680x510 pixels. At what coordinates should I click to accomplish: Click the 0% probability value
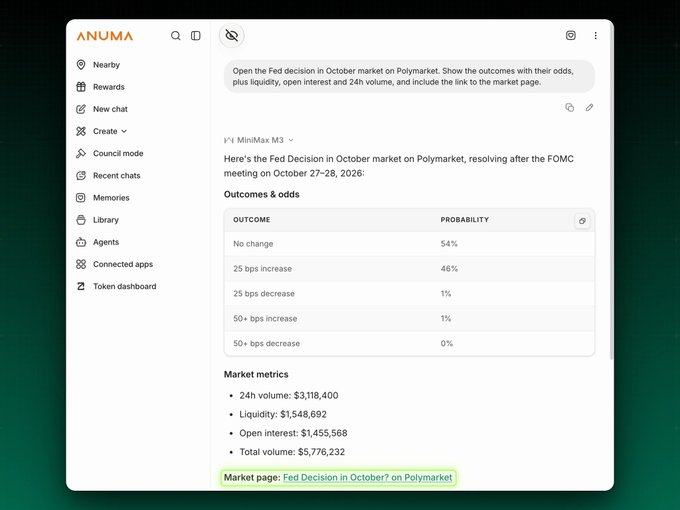pos(447,343)
